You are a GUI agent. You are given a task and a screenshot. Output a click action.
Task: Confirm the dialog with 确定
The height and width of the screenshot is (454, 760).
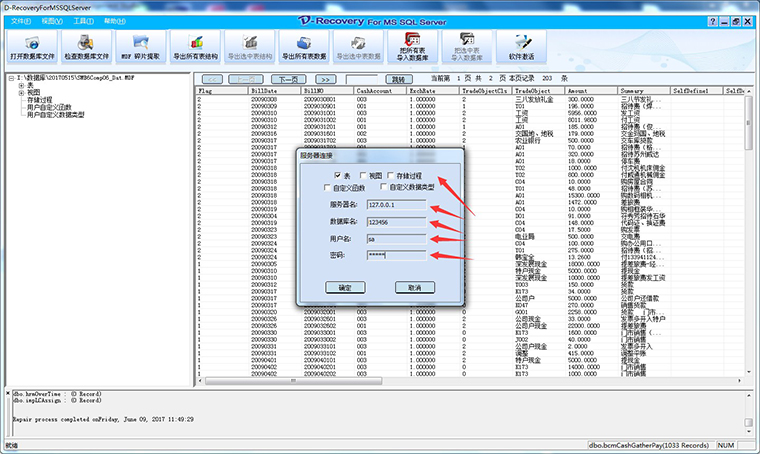coord(345,287)
